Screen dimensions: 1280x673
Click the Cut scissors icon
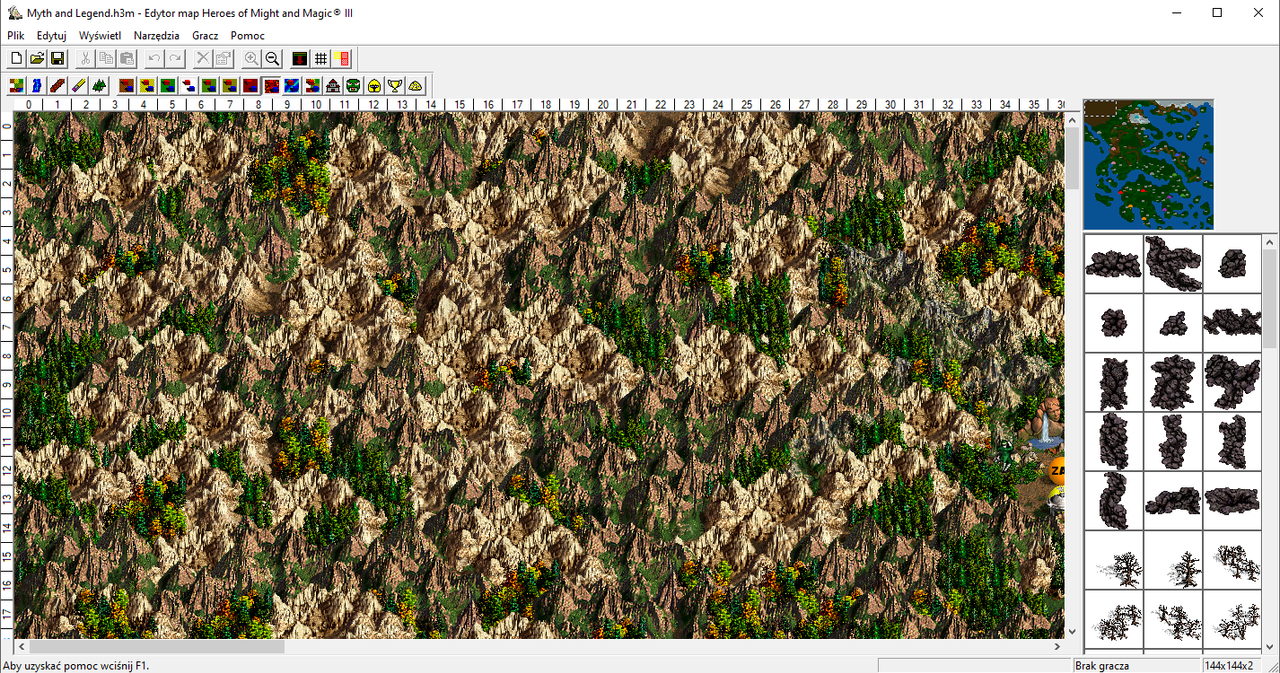(x=85, y=59)
